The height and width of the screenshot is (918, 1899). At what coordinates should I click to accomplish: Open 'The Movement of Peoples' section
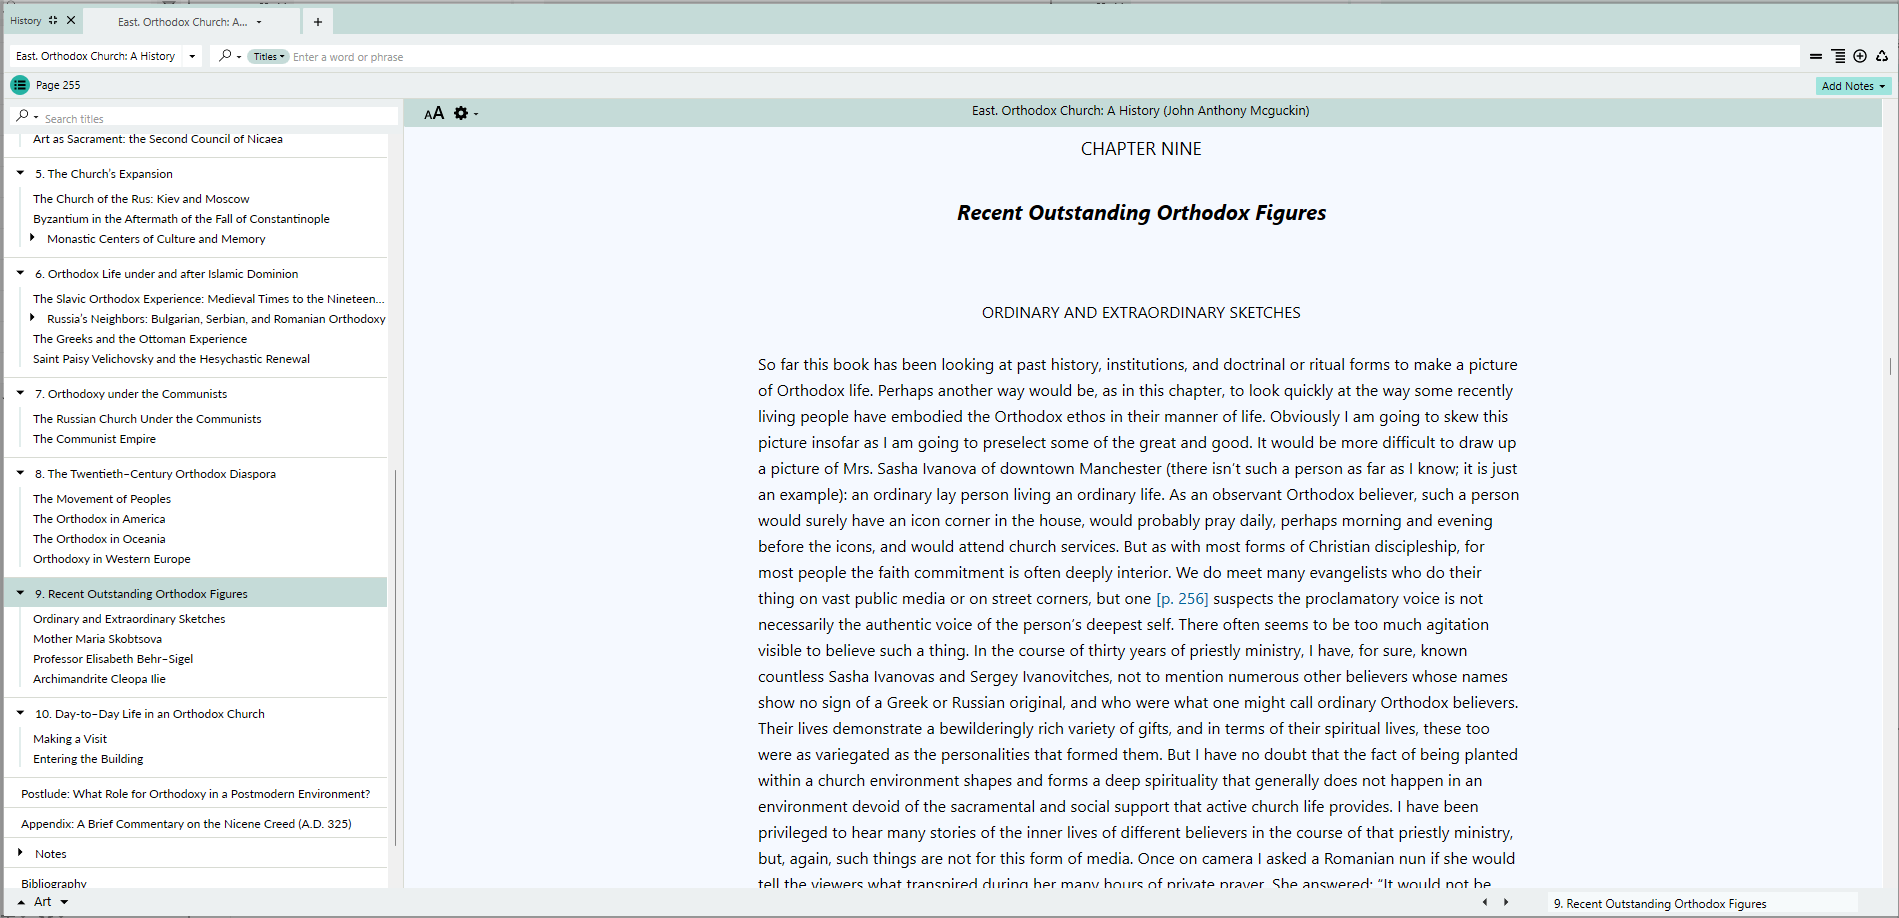pos(102,499)
